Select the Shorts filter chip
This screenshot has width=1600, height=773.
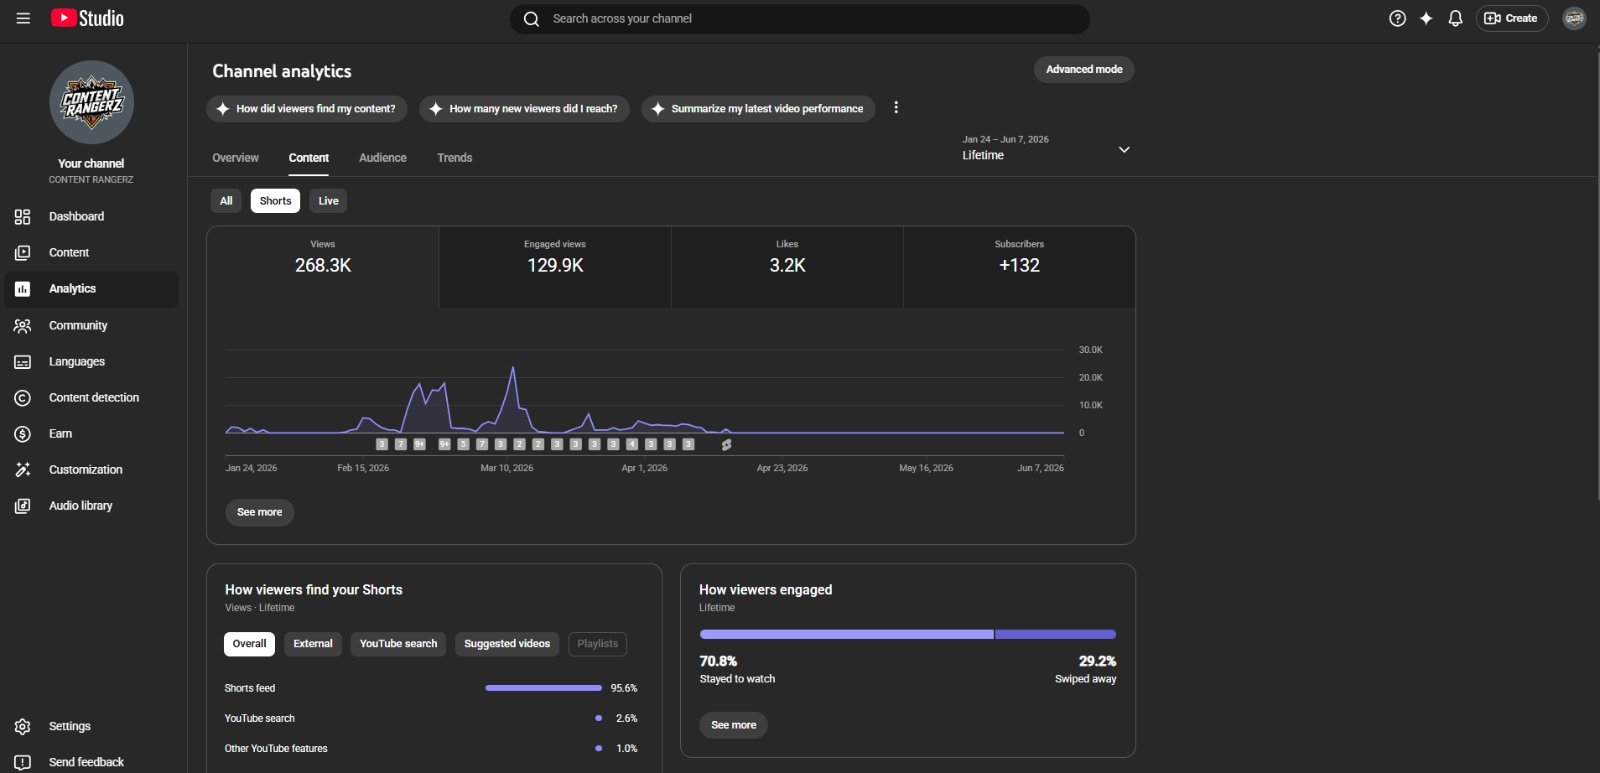(275, 201)
